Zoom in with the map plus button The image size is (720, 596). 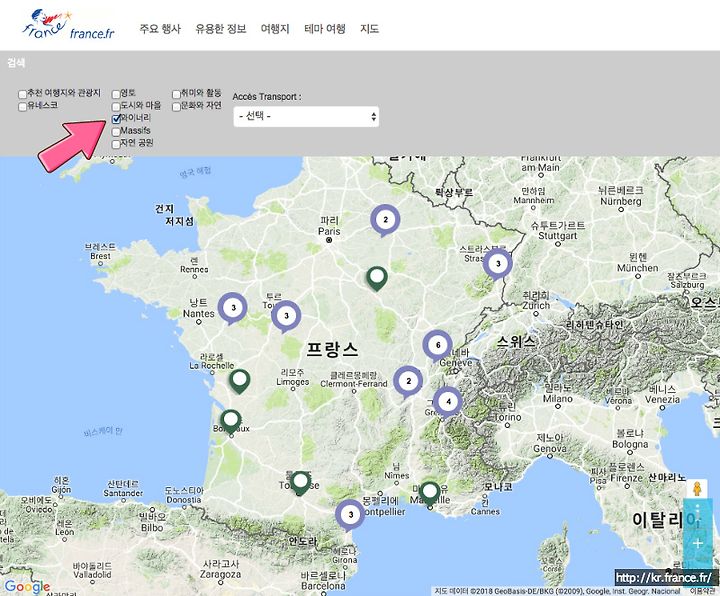click(x=698, y=544)
